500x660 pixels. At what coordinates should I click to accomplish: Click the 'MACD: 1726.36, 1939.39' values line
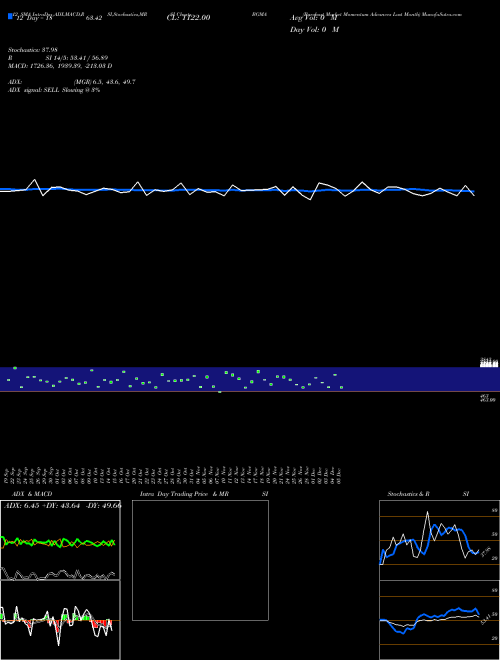tap(60, 66)
